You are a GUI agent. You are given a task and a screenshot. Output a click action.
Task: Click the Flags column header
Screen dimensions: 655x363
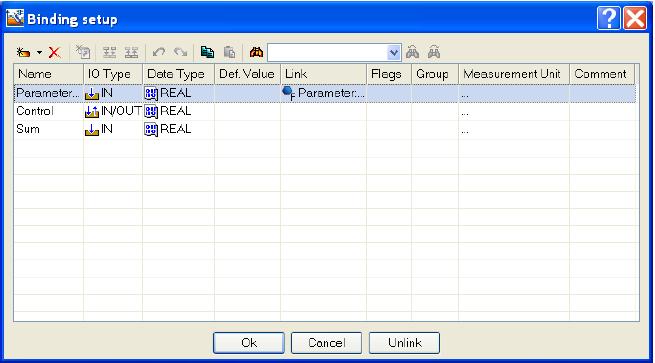389,74
